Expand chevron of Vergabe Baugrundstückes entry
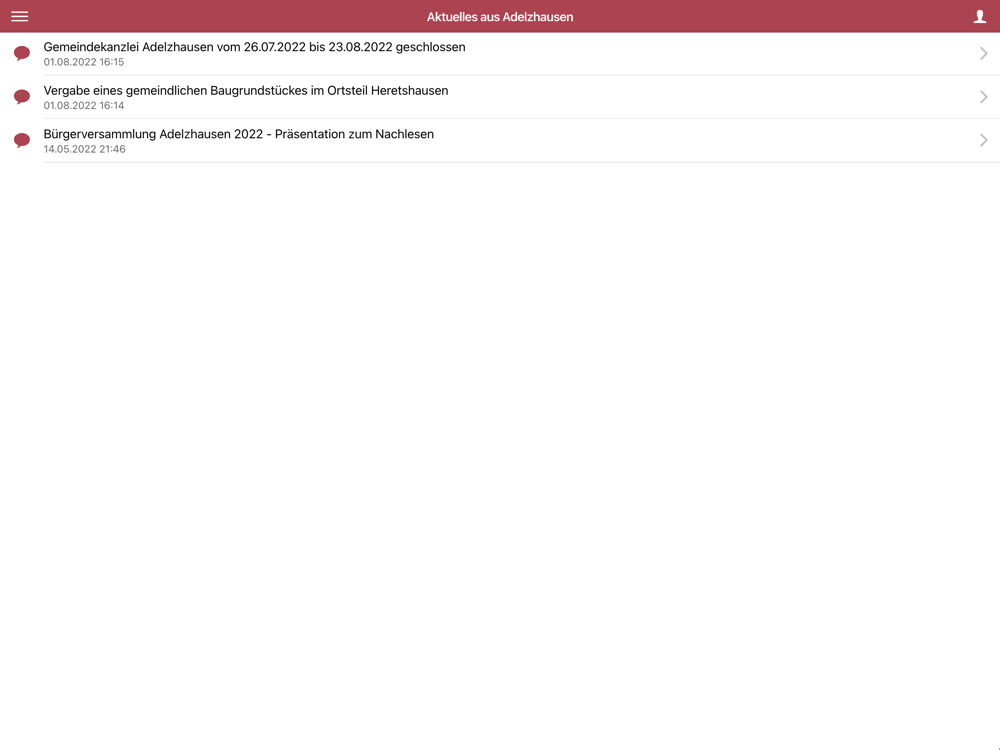Viewport: 1000px width, 750px height. (x=983, y=97)
